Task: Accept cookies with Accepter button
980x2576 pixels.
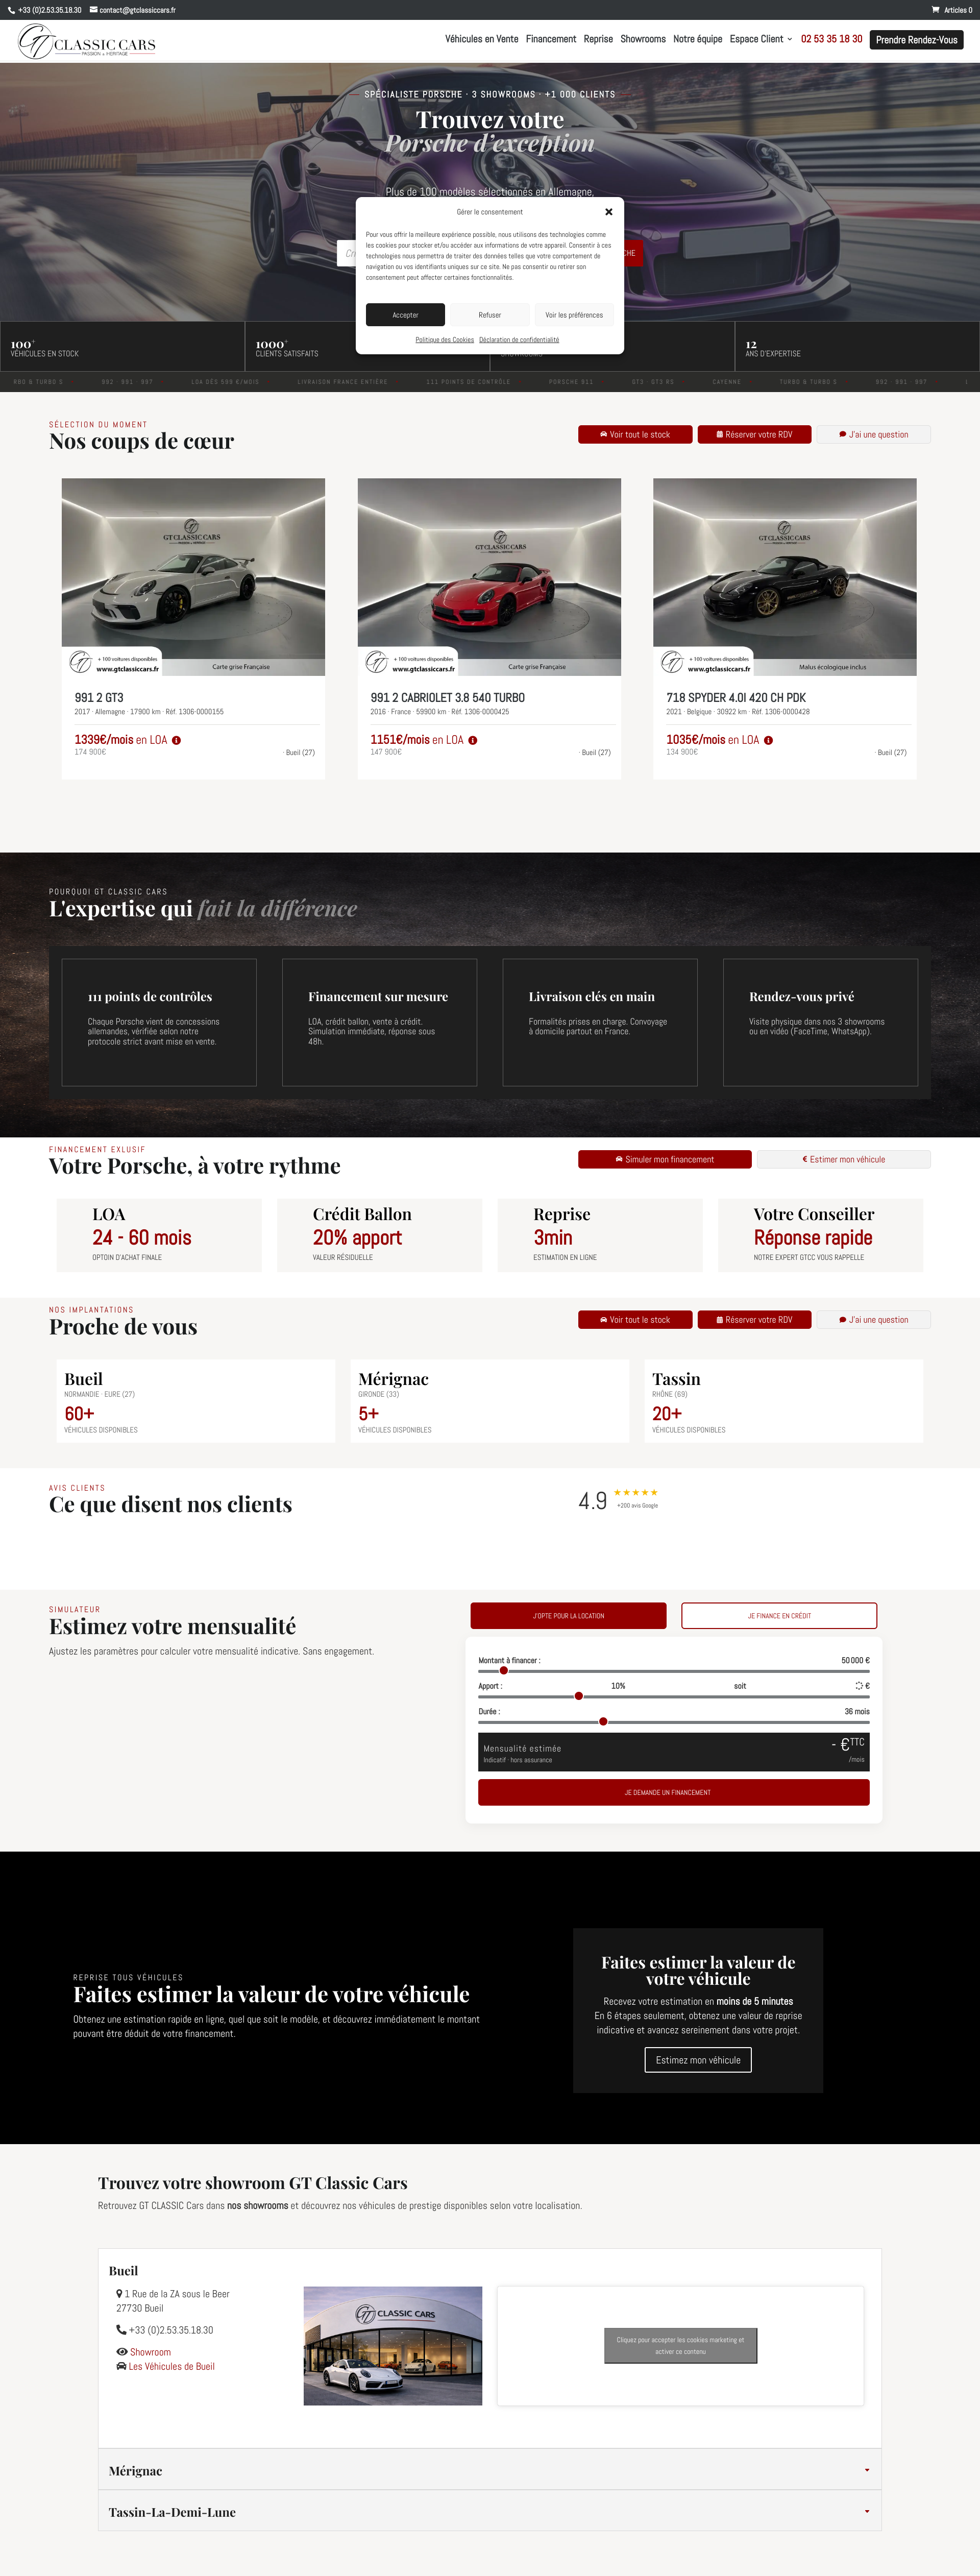Action: 405,315
